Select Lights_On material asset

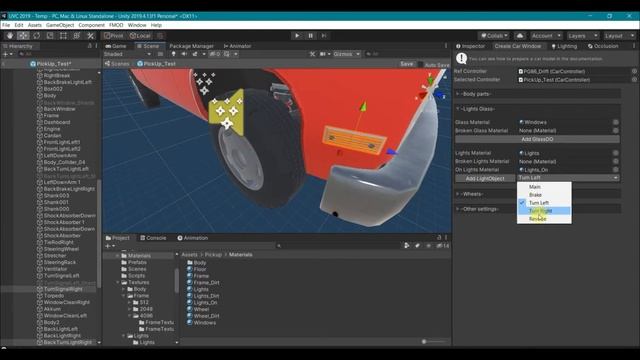click(202, 302)
